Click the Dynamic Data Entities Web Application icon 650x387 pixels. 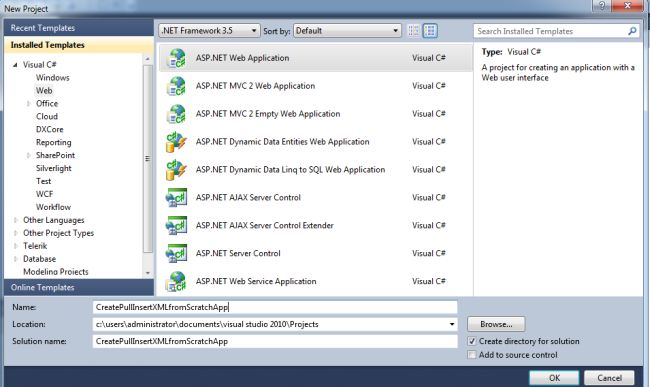coord(176,142)
